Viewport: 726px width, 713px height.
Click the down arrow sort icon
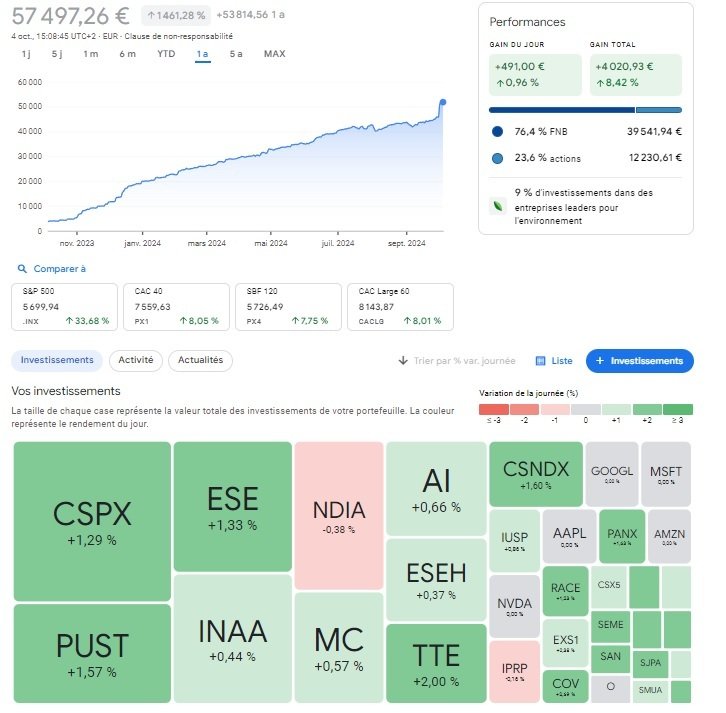(403, 361)
